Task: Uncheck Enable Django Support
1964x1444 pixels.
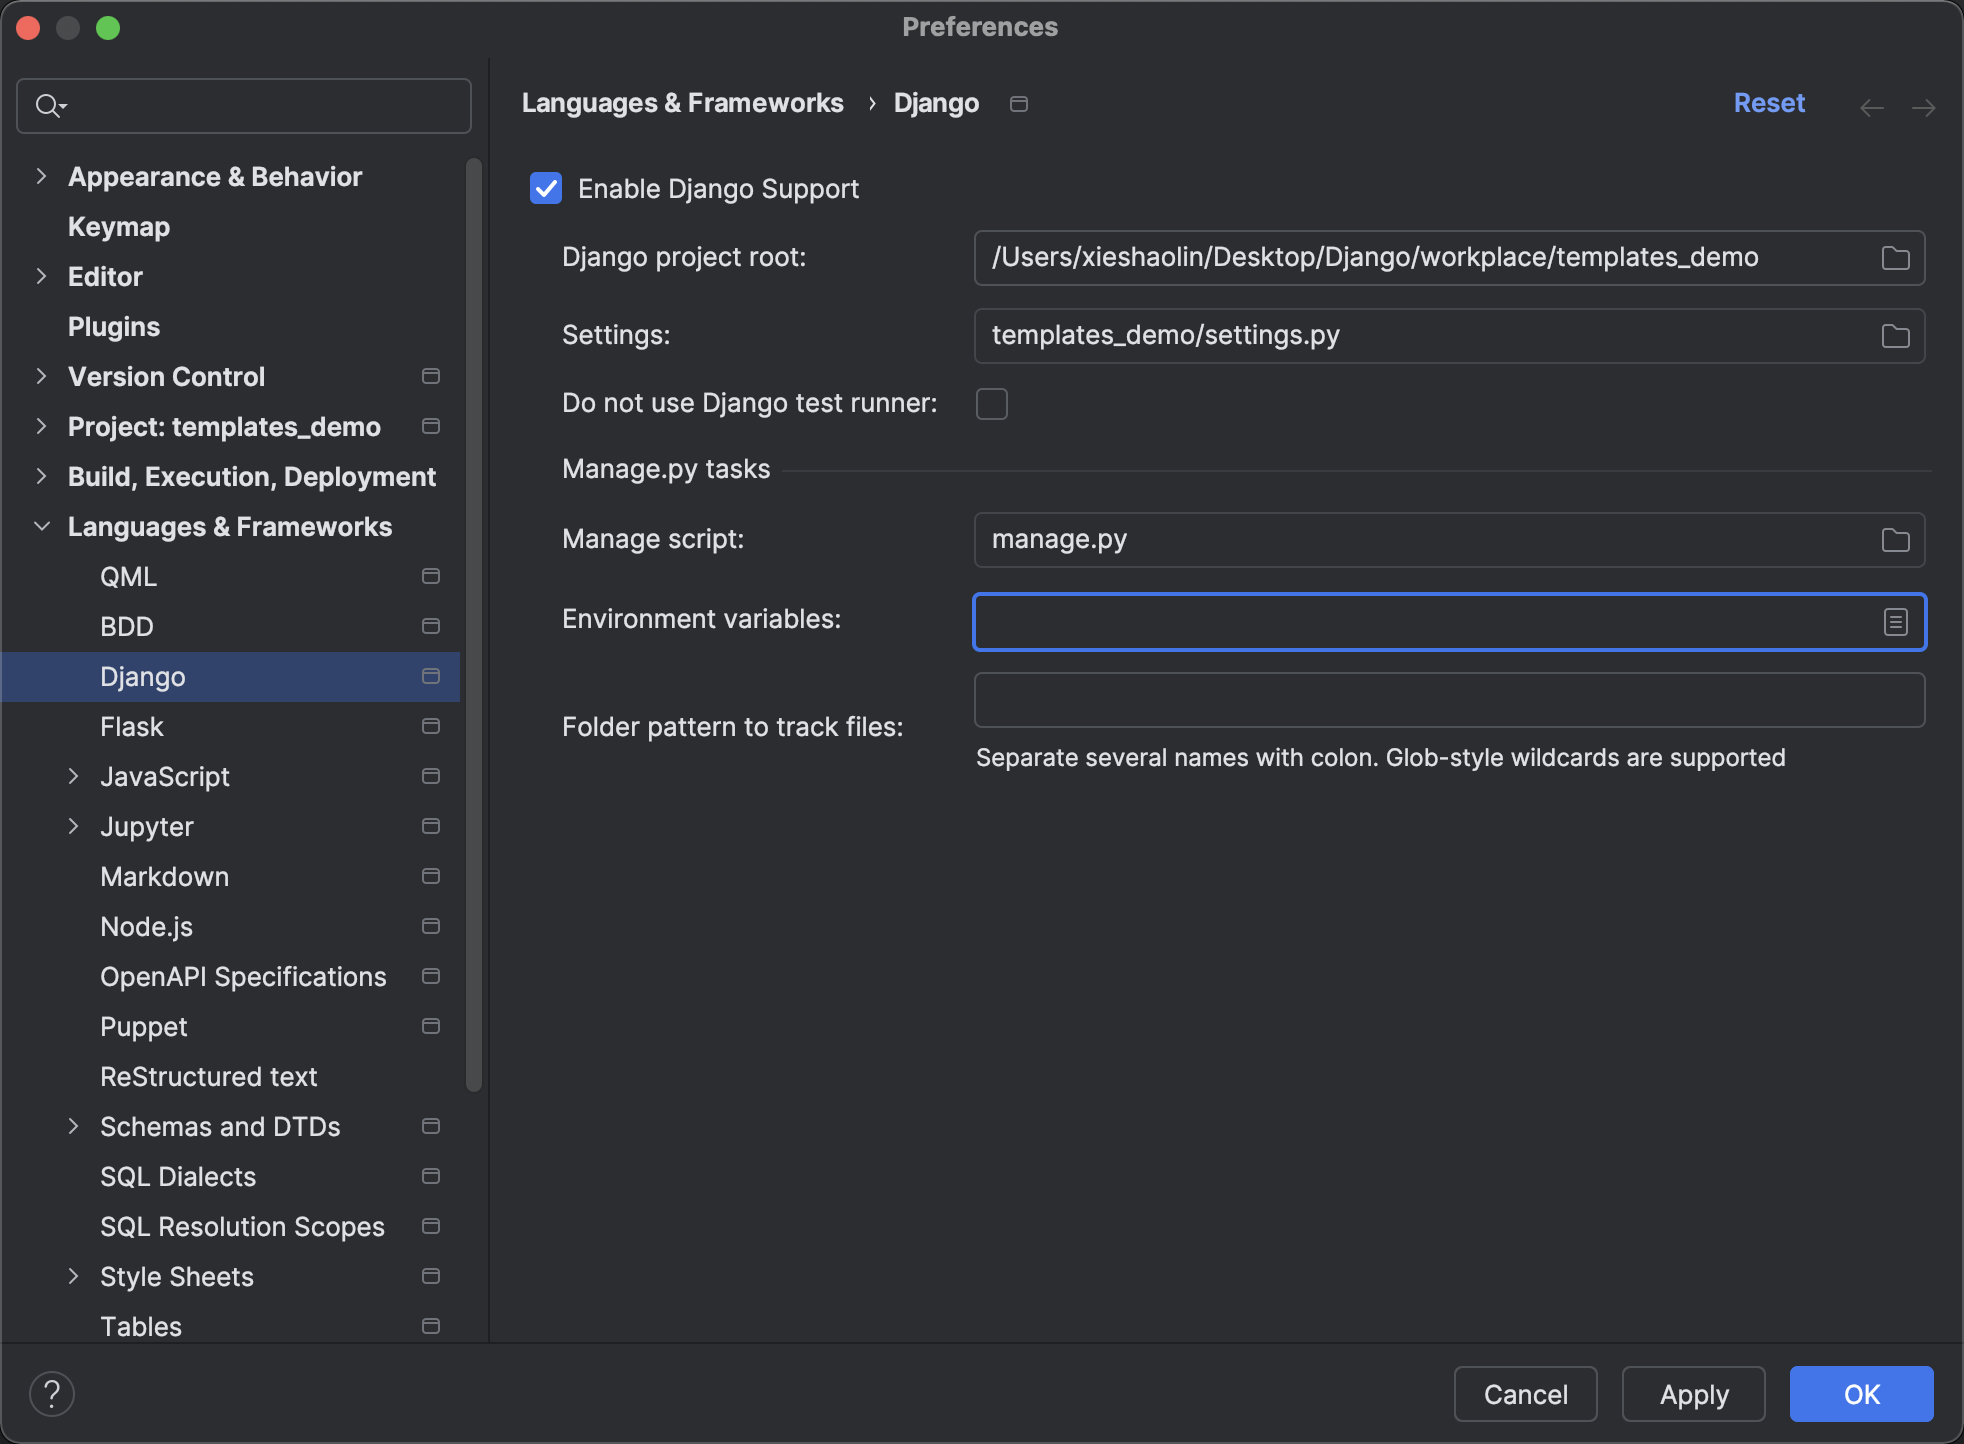Action: (x=546, y=188)
